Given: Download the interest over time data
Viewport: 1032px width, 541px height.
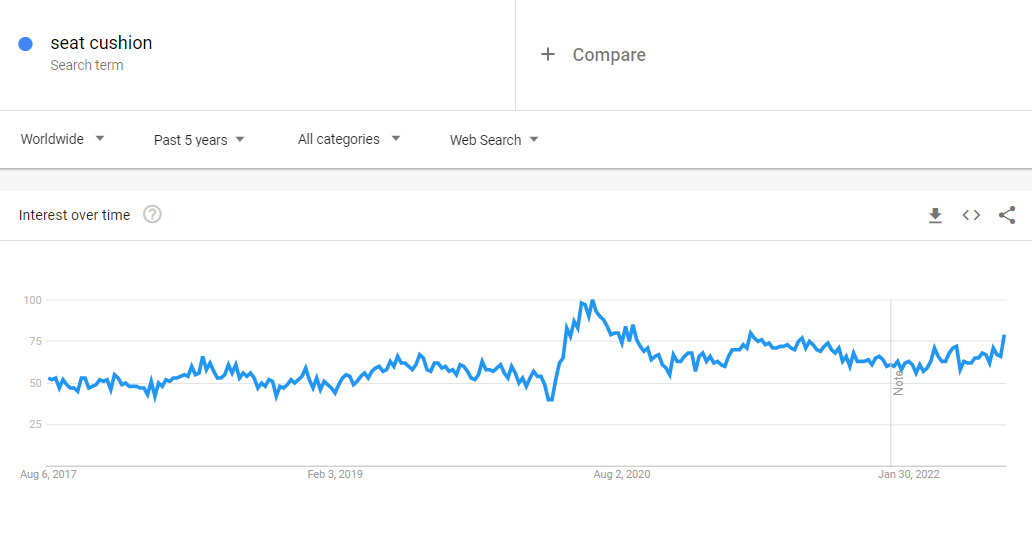Looking at the screenshot, I should pos(935,215).
